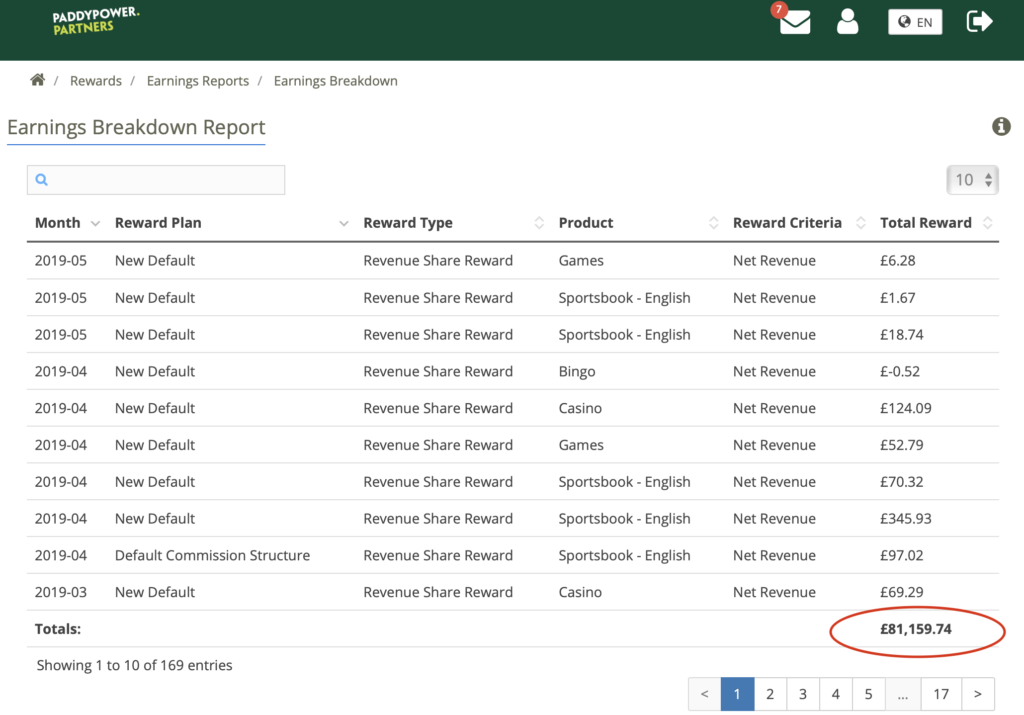Click the previous page arrow button
This screenshot has height=715, width=1024.
[705, 694]
